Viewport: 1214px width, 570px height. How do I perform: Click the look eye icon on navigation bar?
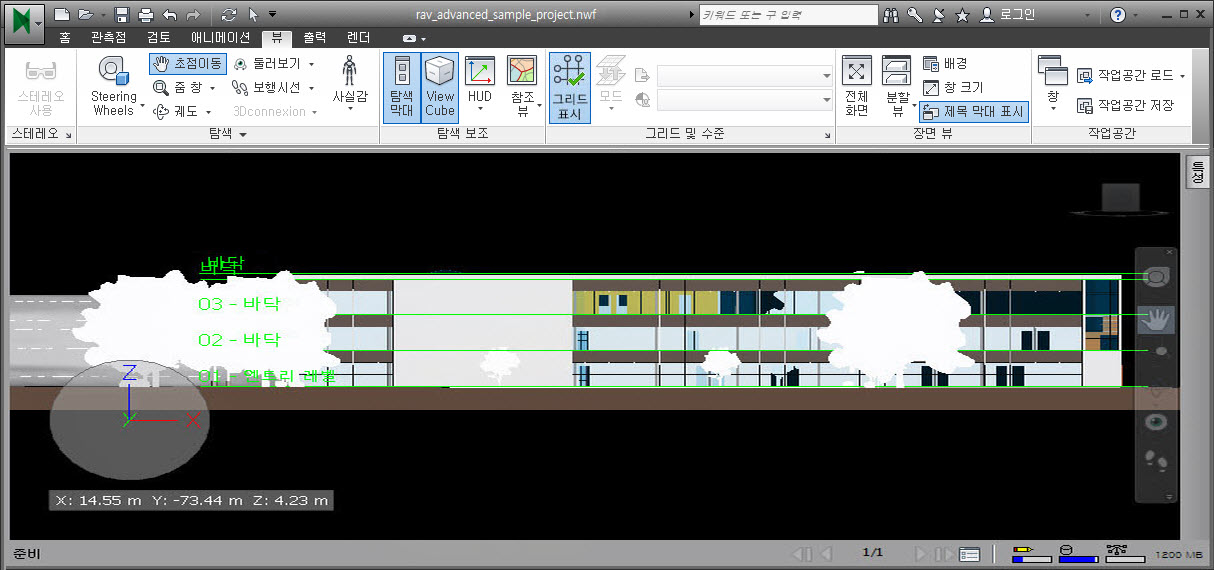(1156, 422)
